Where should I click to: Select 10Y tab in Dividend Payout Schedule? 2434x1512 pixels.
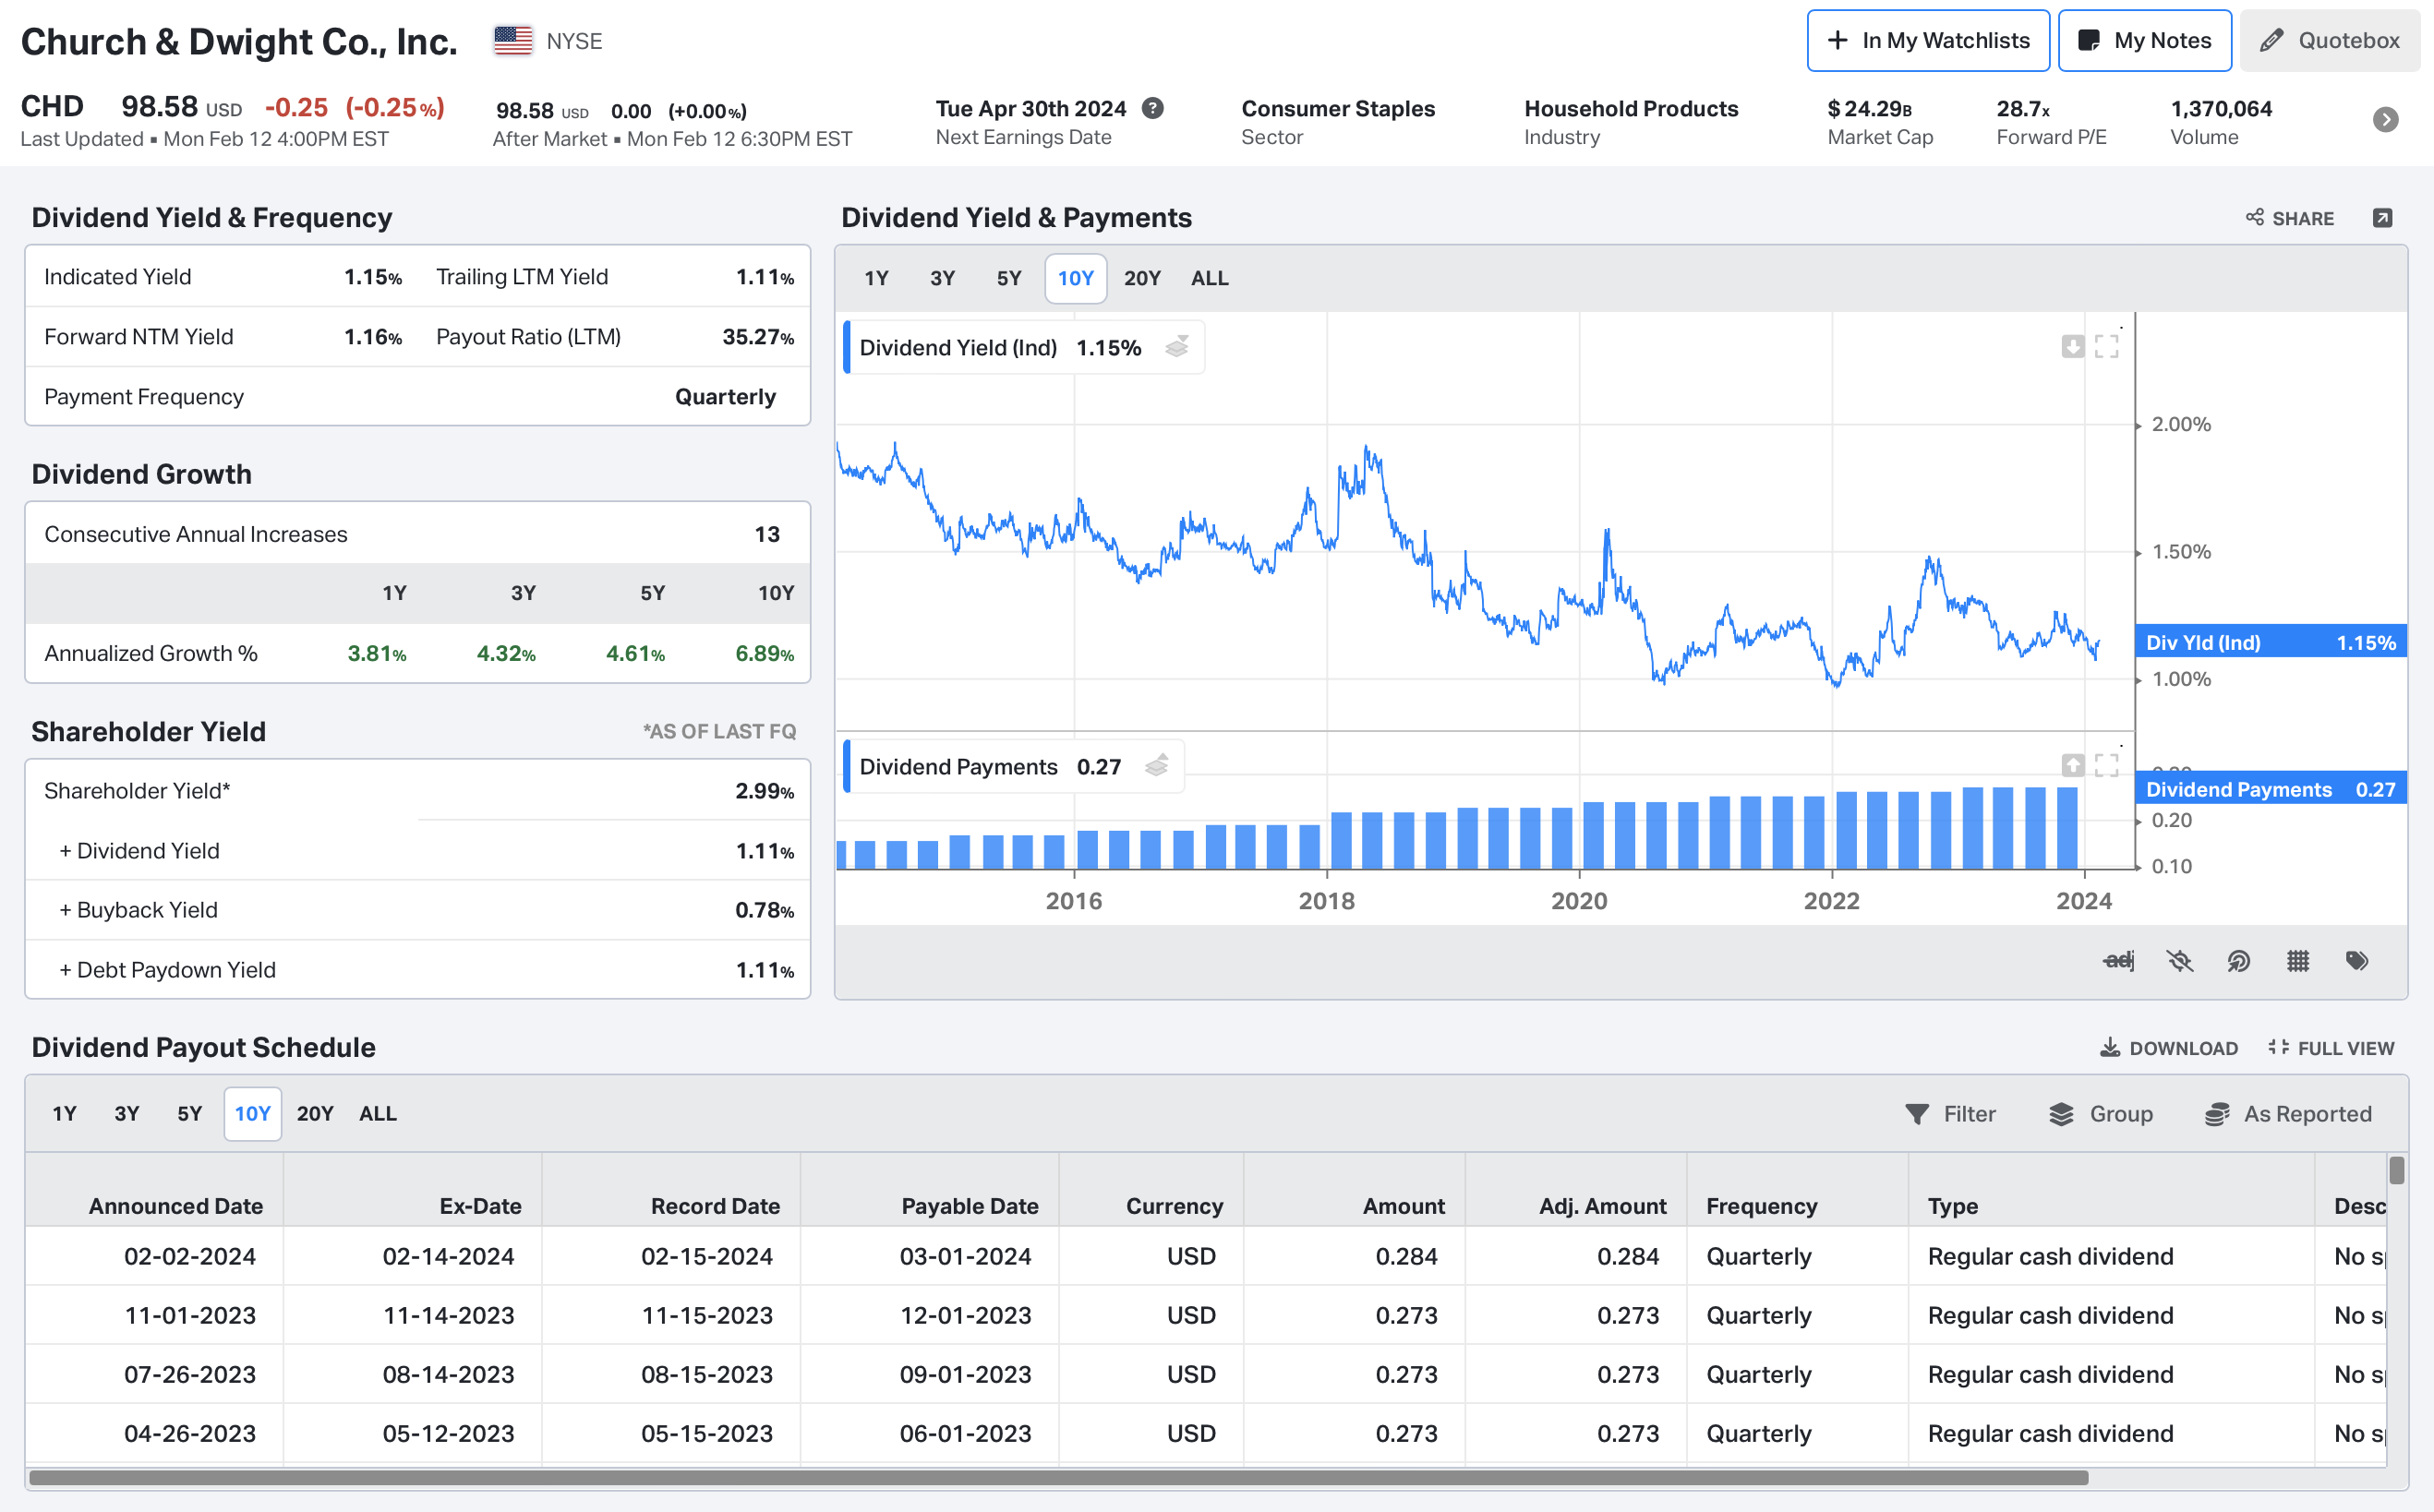(x=253, y=1113)
